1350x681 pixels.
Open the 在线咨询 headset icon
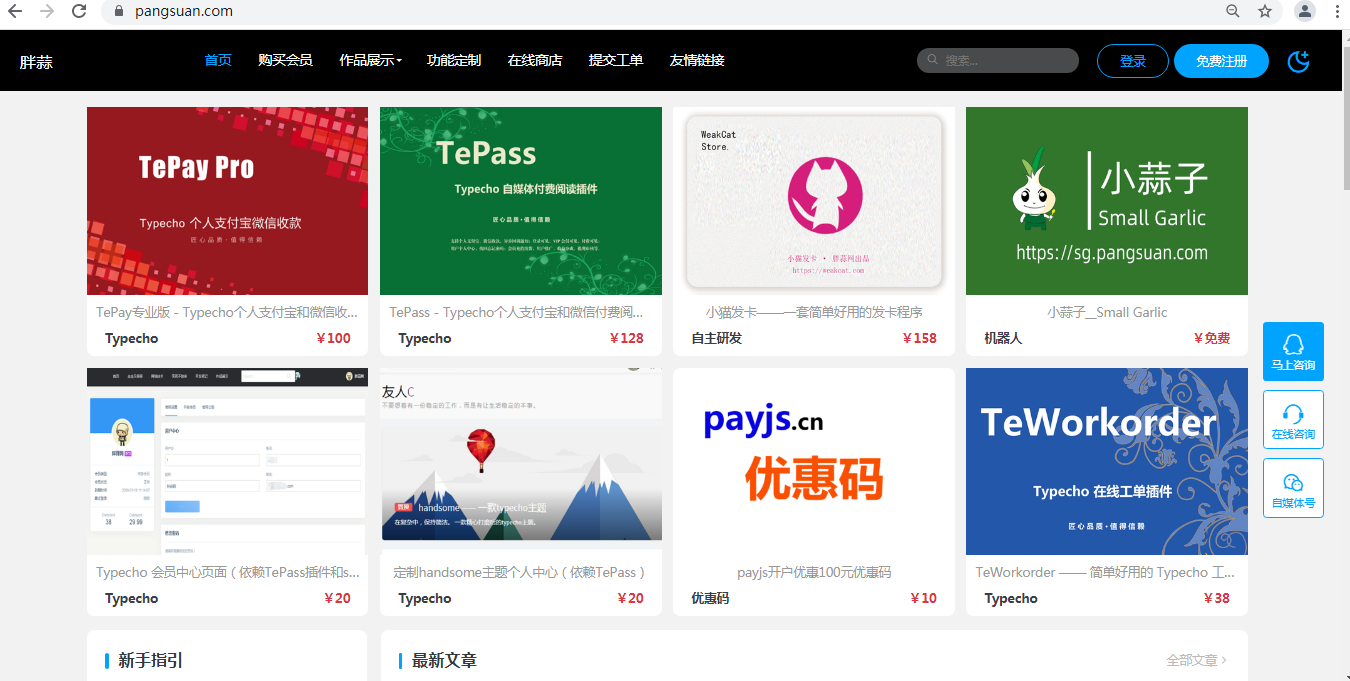coord(1293,414)
